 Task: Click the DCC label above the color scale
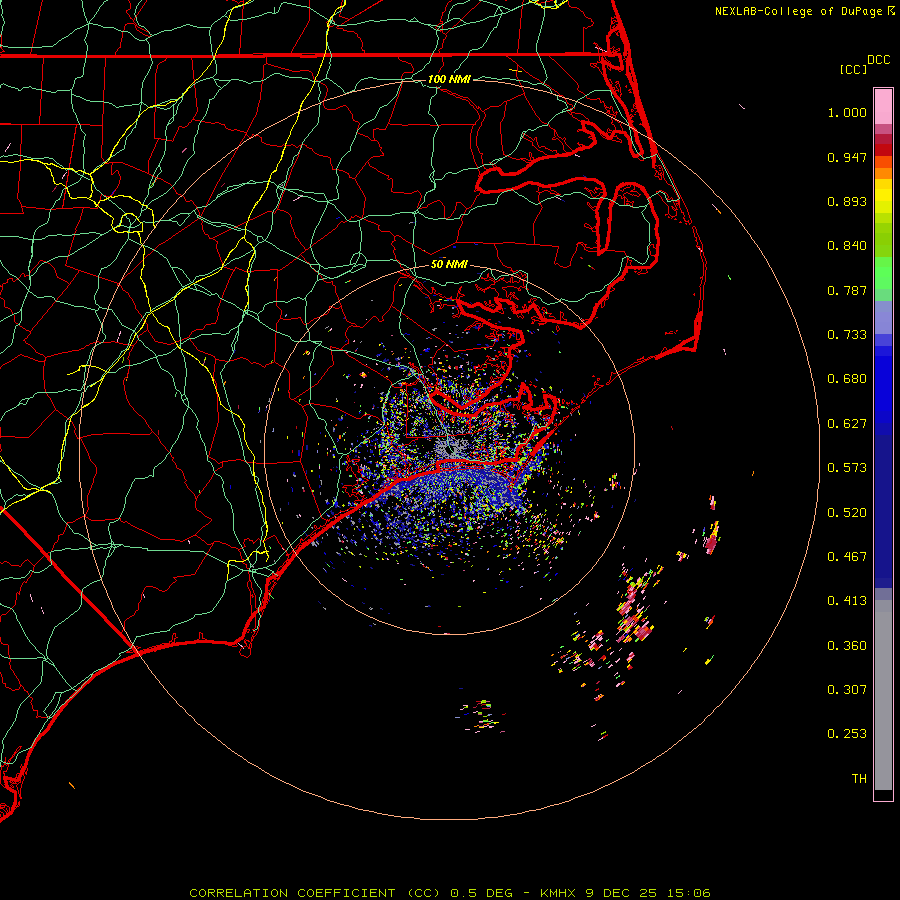click(x=878, y=60)
